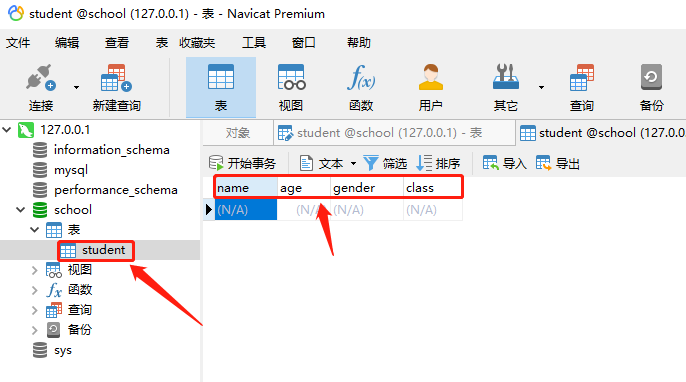The image size is (686, 382).
Task: Click the 开始事务 button
Action: coord(242,163)
